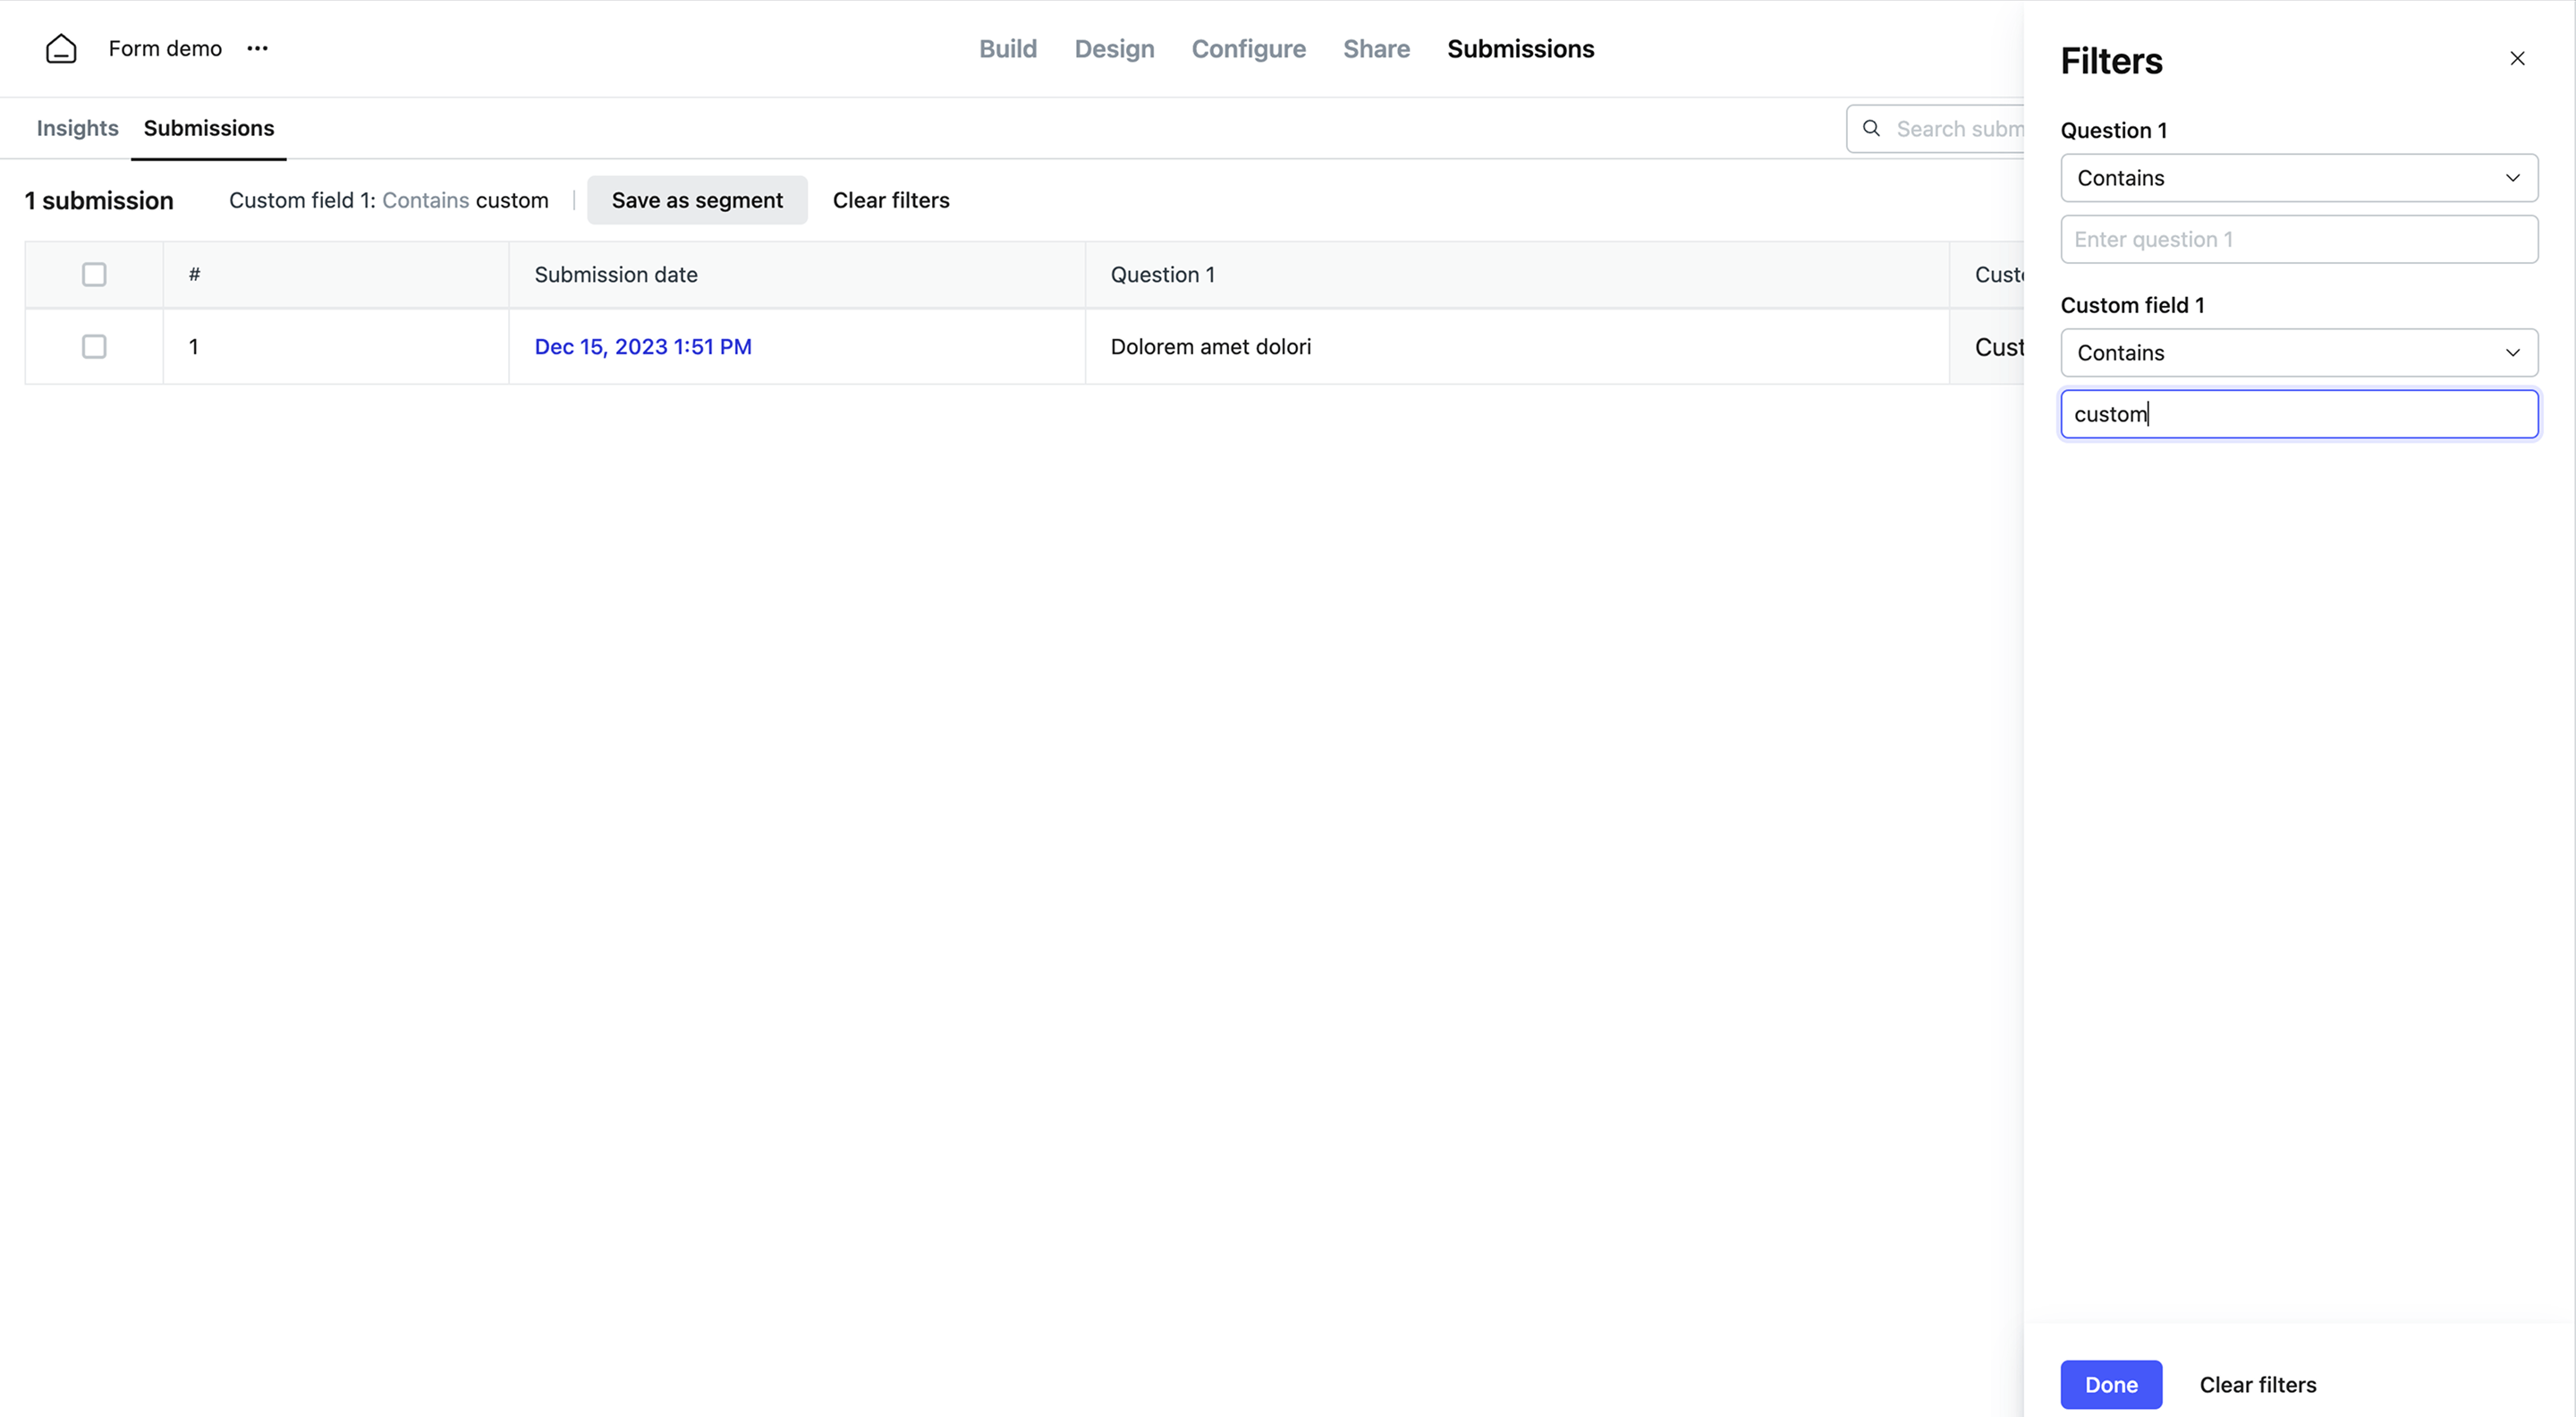
Task: Expand the Question 1 Contains dropdown
Action: [x=2298, y=178]
